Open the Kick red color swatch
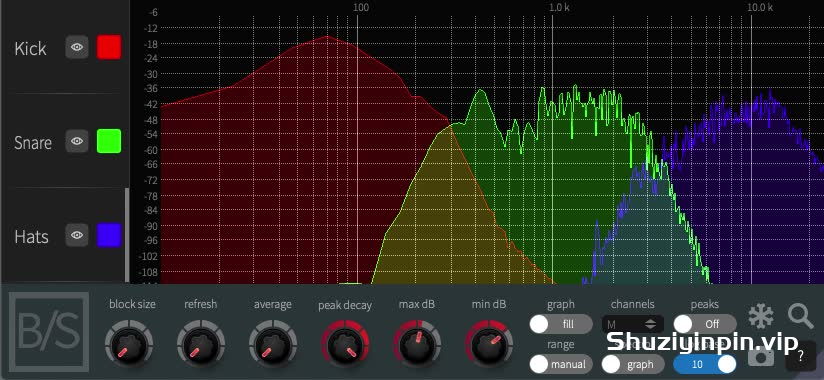Screen dimensions: 824x380 109,47
